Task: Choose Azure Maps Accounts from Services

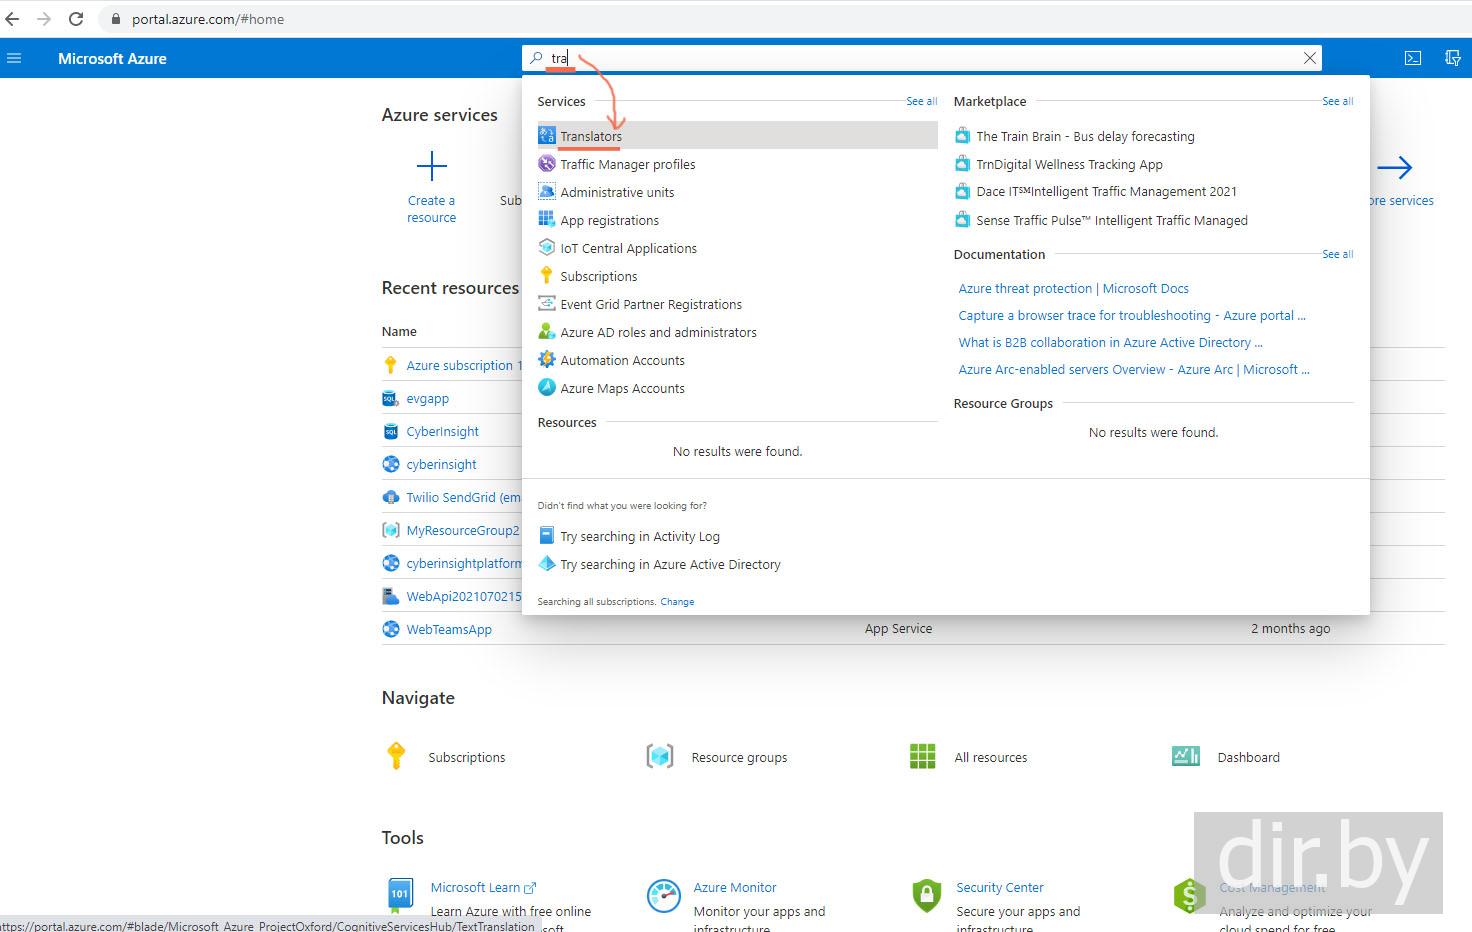Action: coord(622,388)
